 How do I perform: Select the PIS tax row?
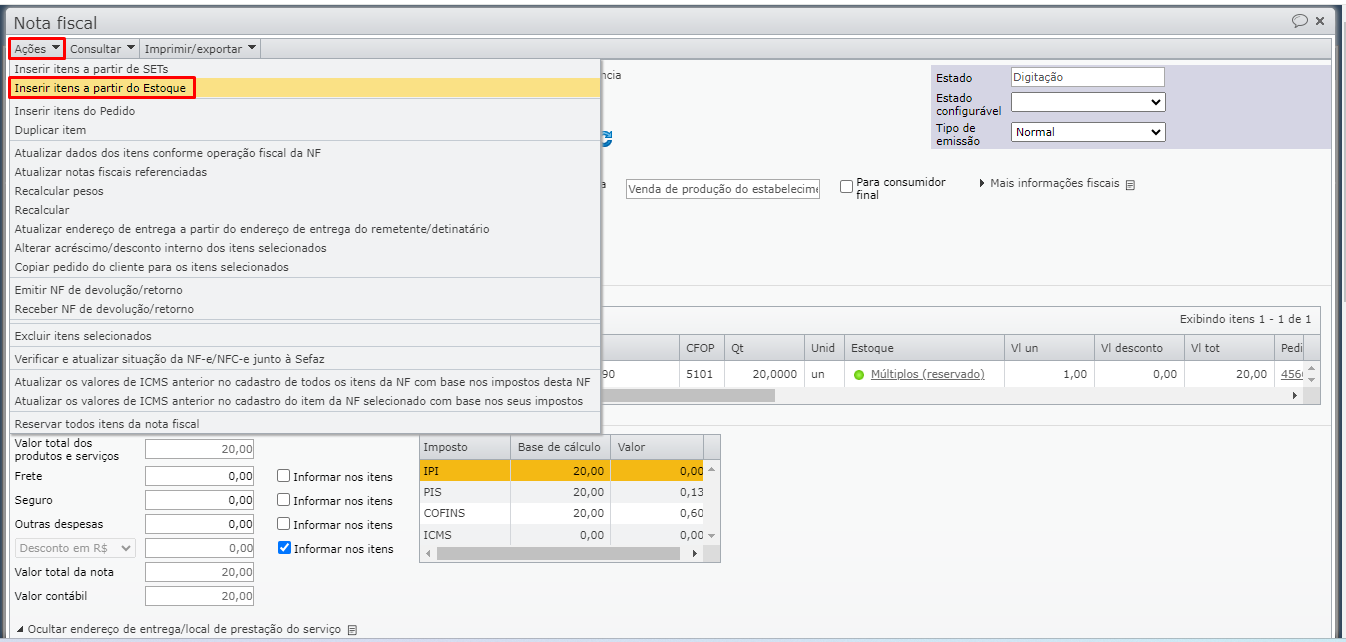tap(562, 492)
